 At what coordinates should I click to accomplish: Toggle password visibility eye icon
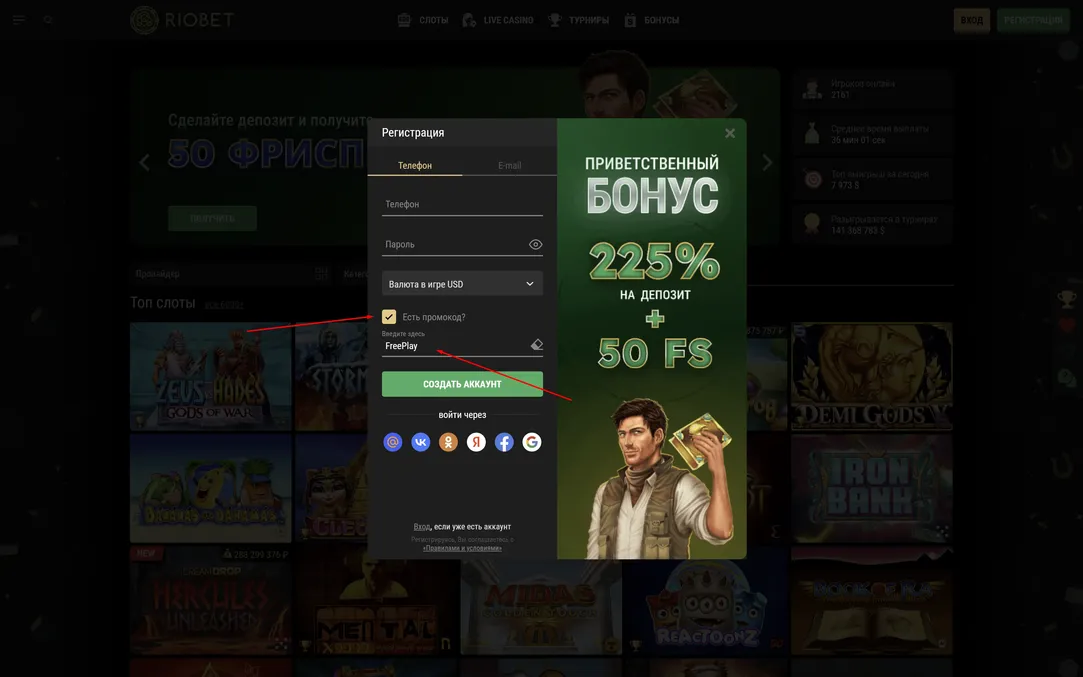point(535,245)
